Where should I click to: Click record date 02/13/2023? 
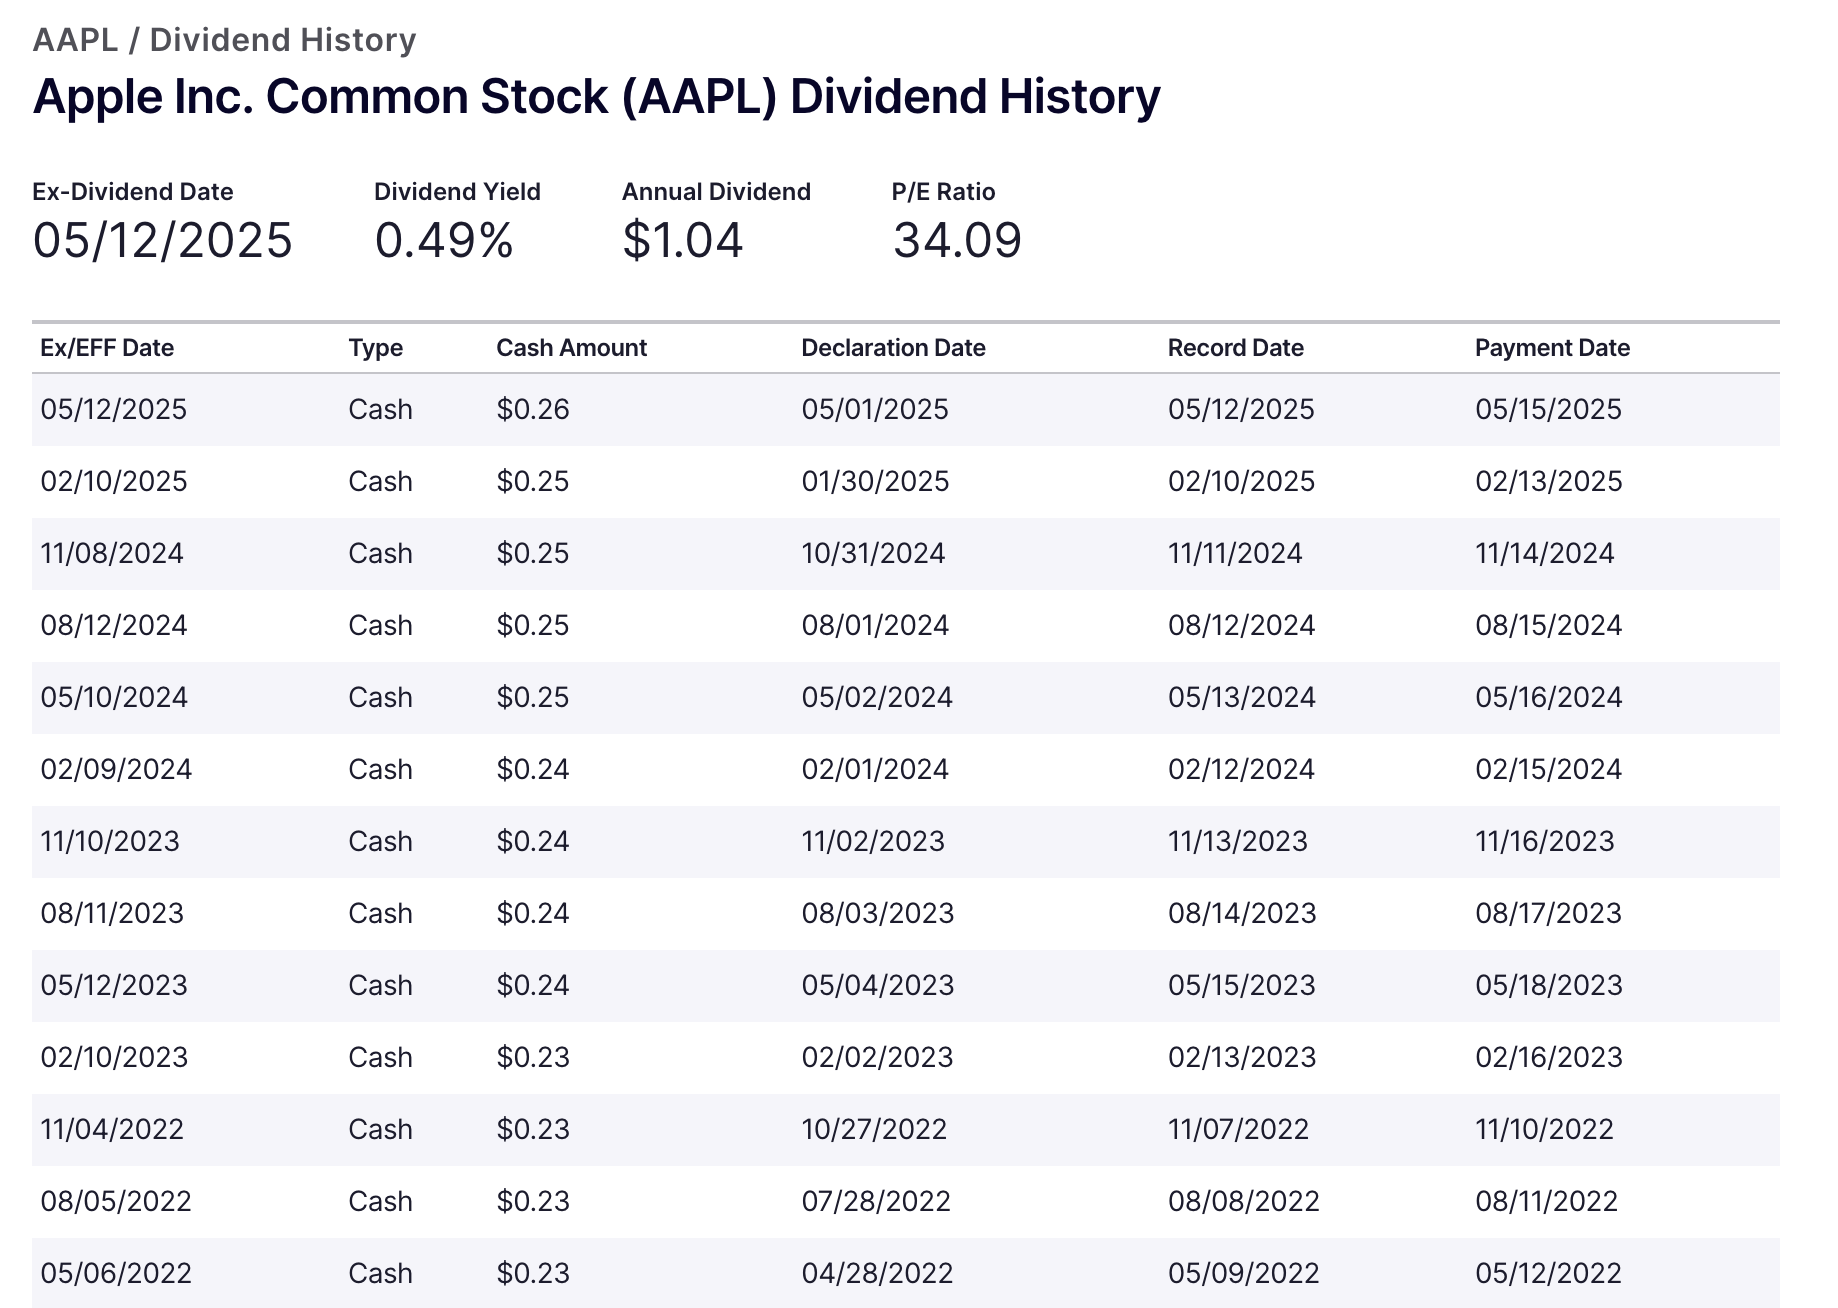pos(1242,1057)
